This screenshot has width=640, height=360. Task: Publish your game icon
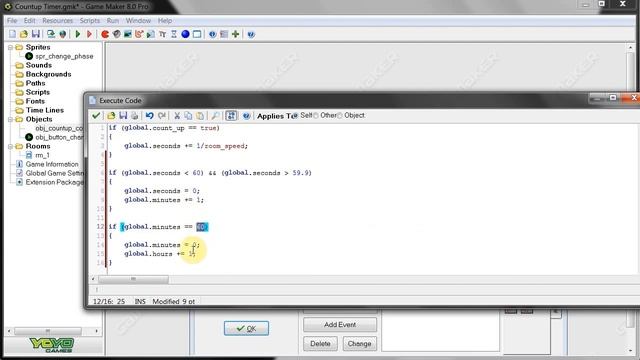coord(62,34)
